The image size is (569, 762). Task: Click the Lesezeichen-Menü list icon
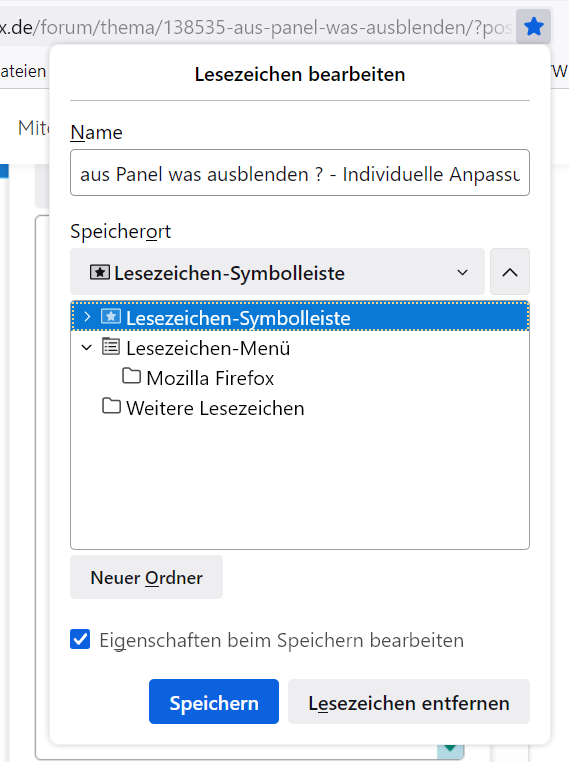pos(111,347)
